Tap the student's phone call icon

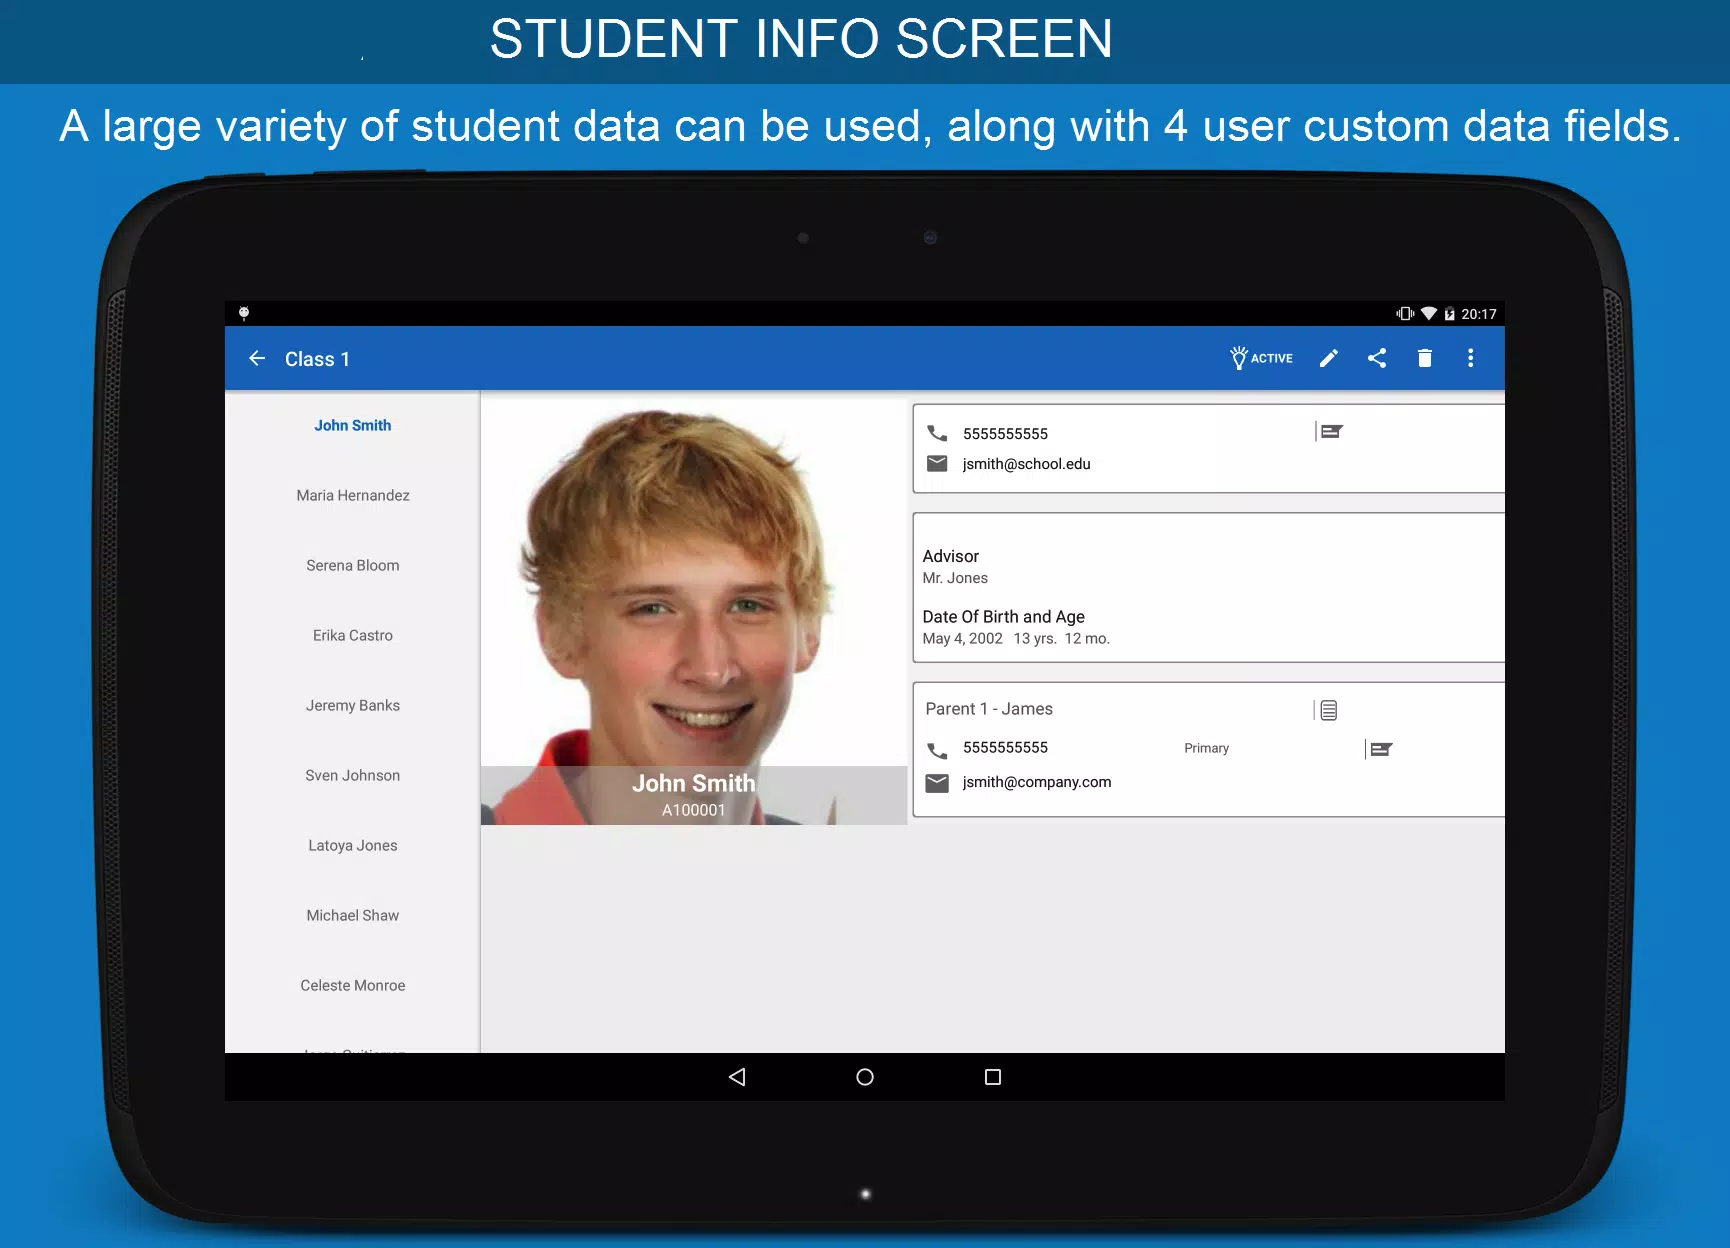[937, 433]
